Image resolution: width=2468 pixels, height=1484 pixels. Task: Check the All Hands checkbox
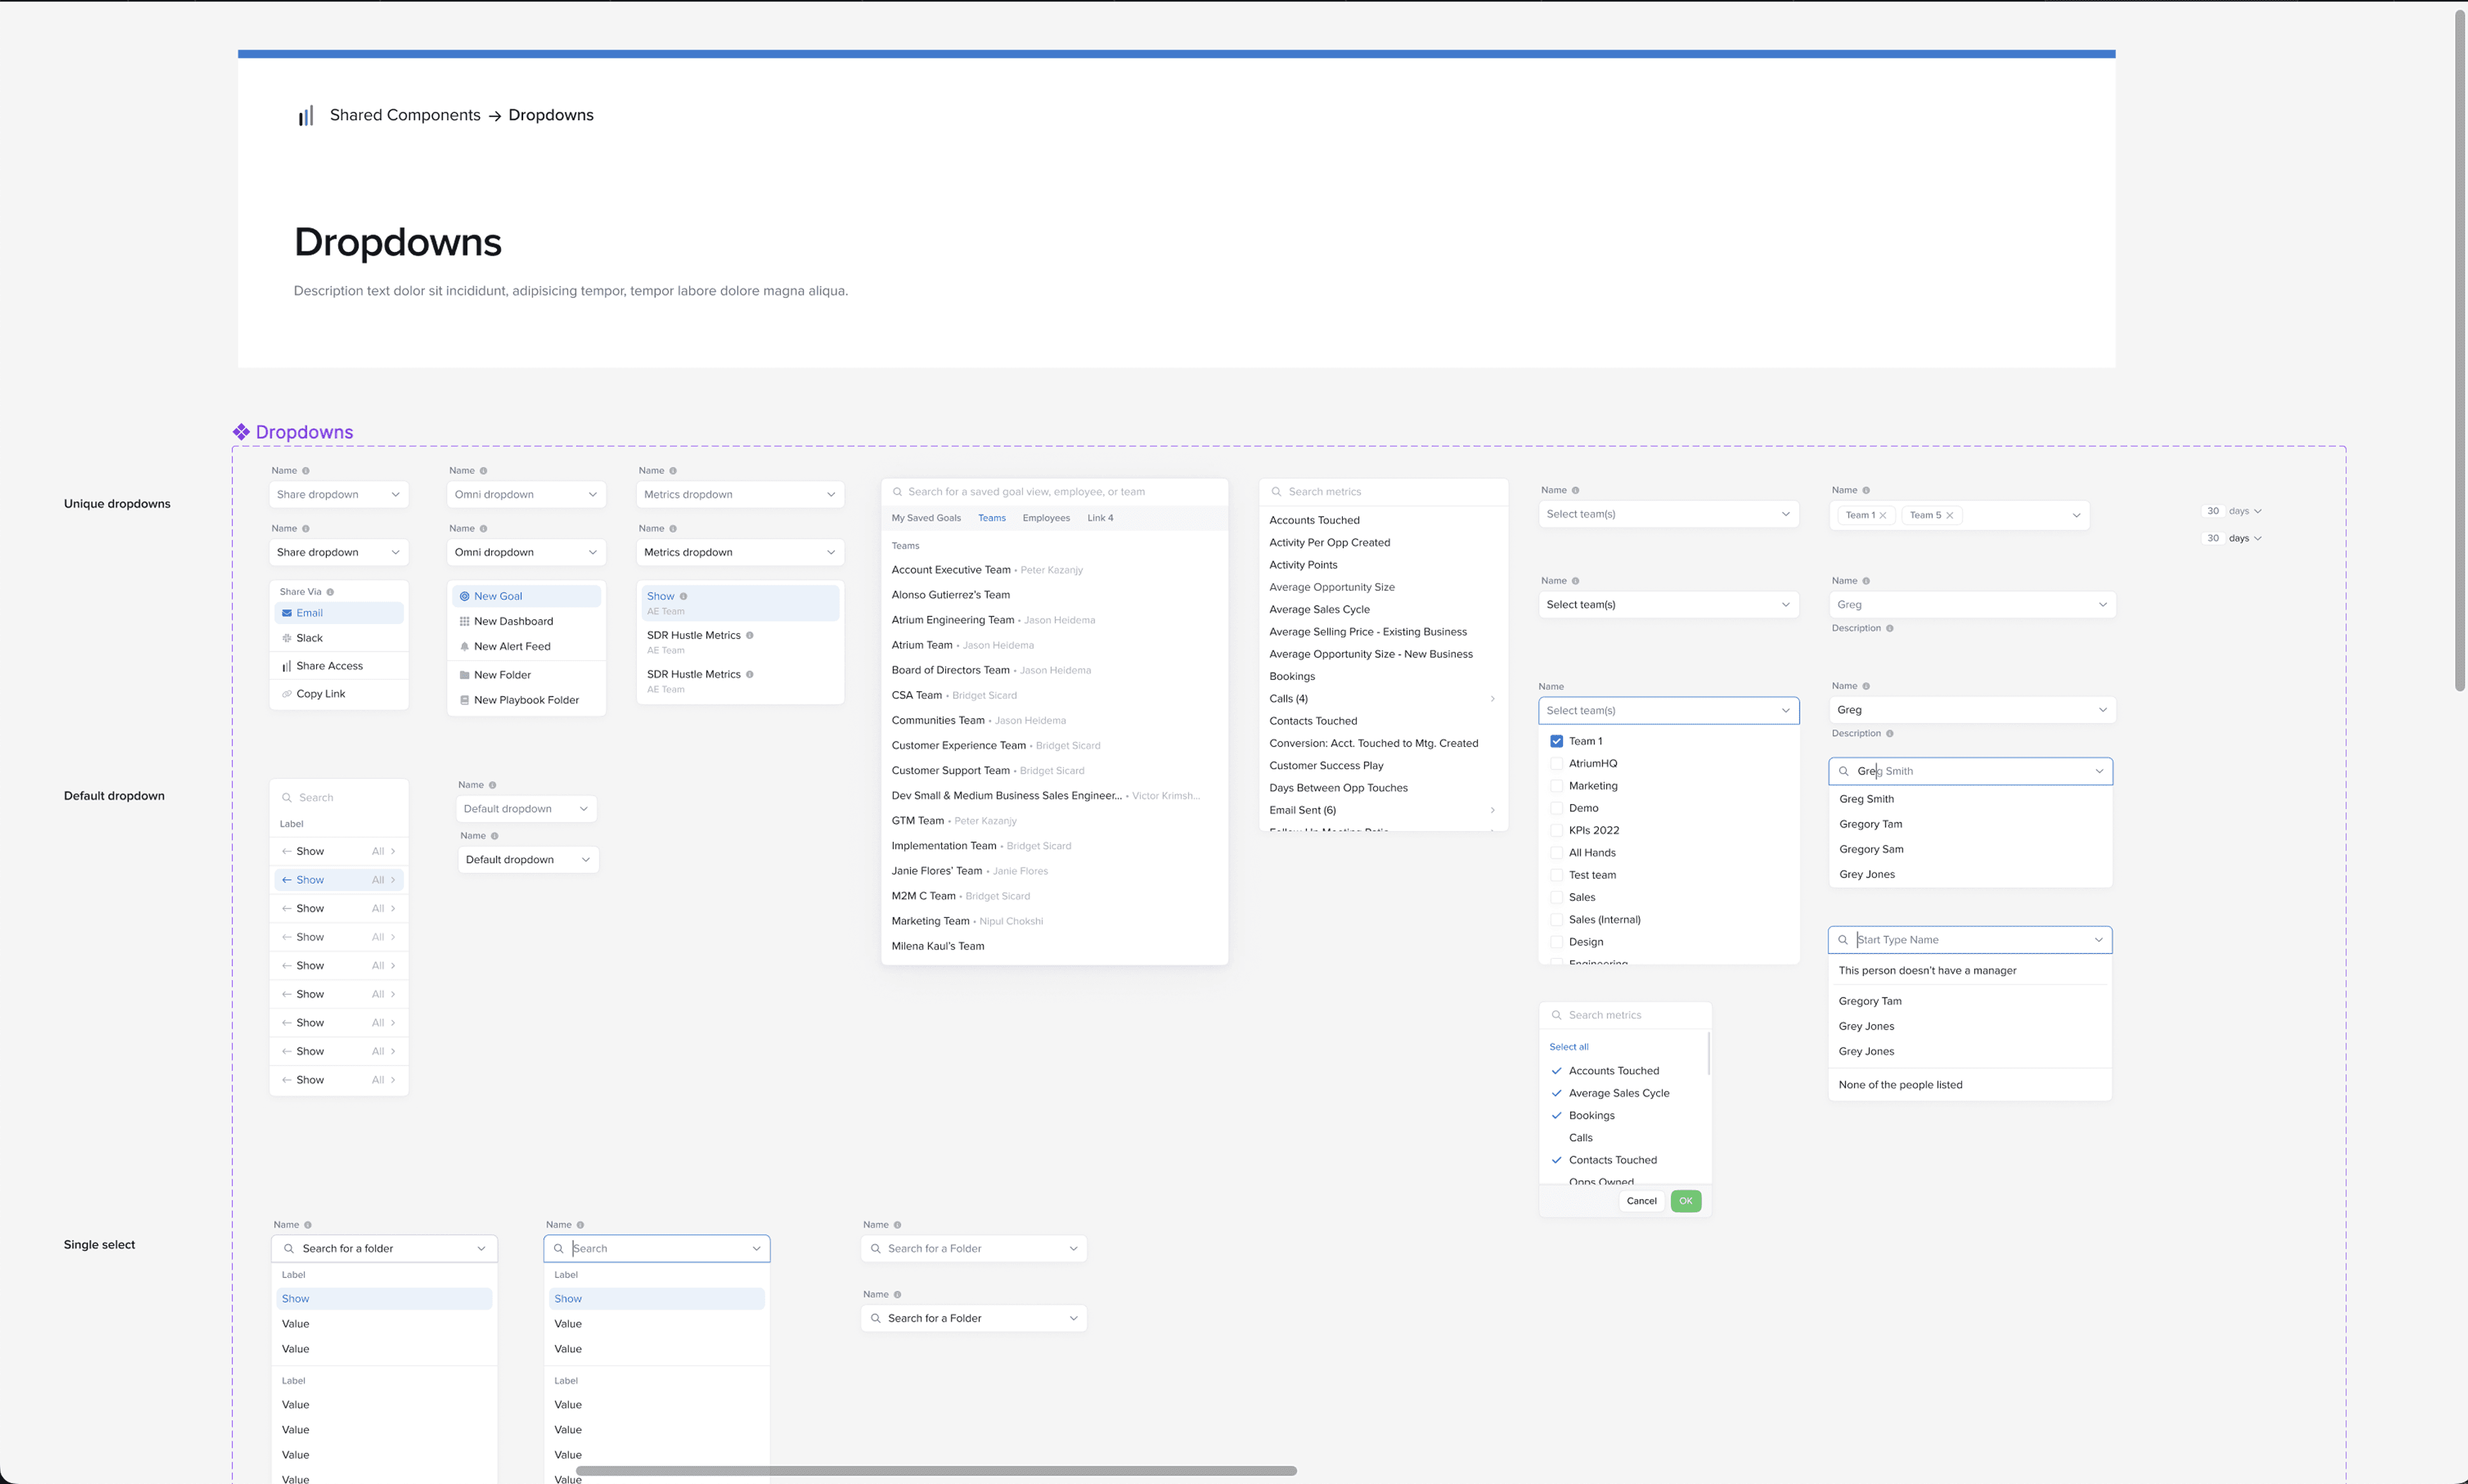pyautogui.click(x=1556, y=853)
